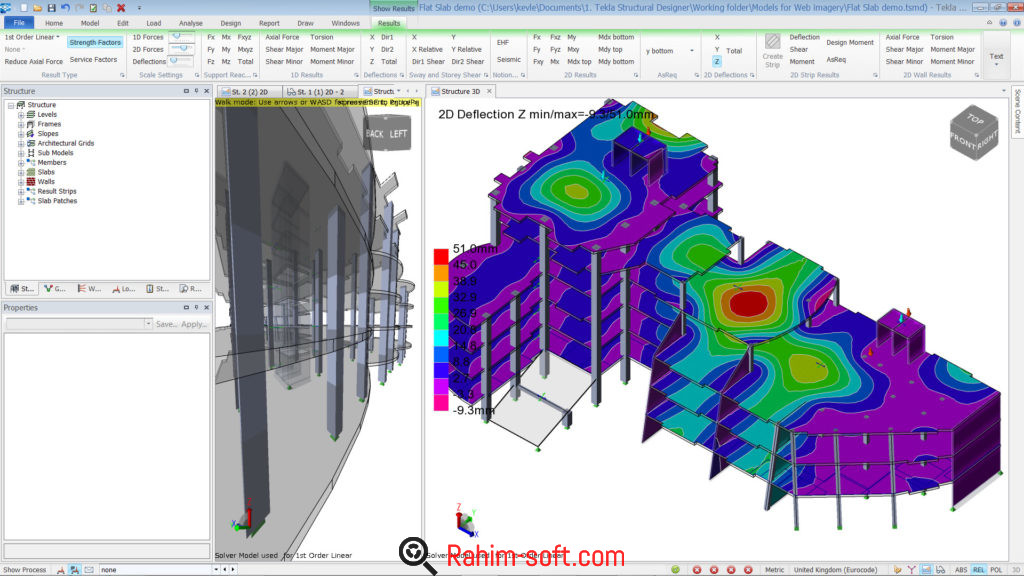Screen dimensions: 1024x576
Task: Toggle Reduce Axial Force option
Action: click(33, 61)
